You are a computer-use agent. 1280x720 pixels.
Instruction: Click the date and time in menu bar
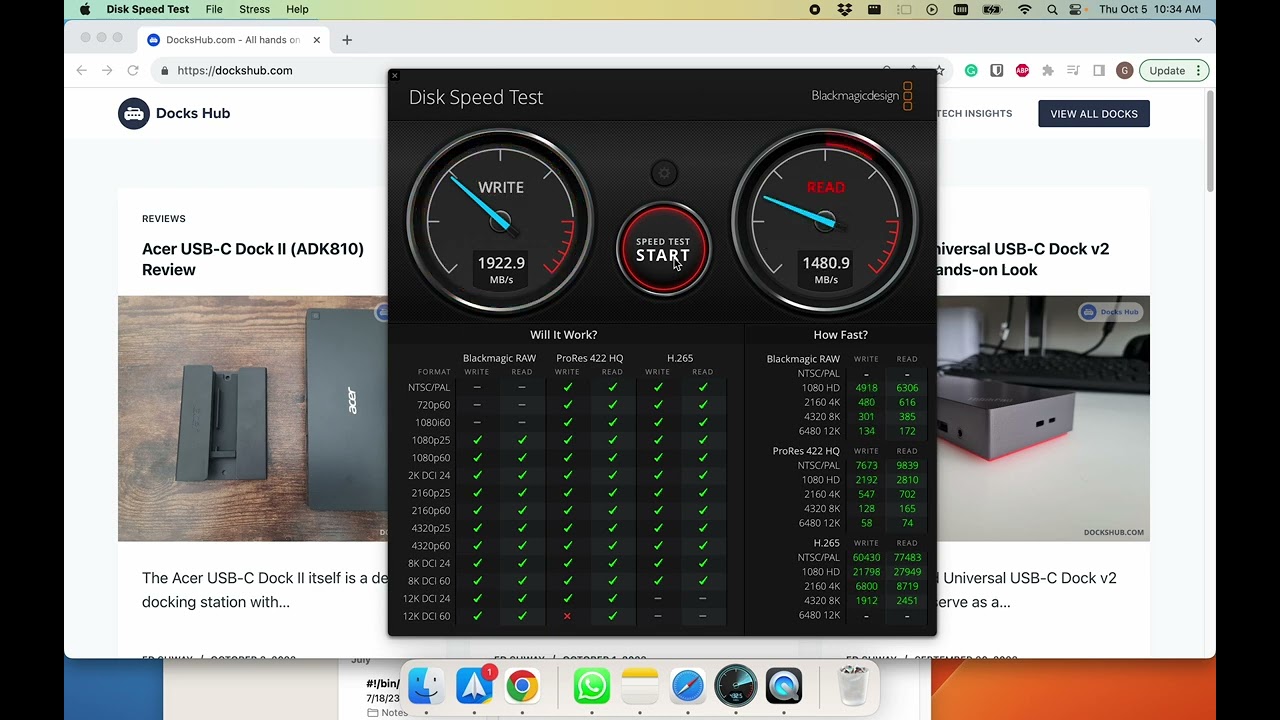(1150, 9)
